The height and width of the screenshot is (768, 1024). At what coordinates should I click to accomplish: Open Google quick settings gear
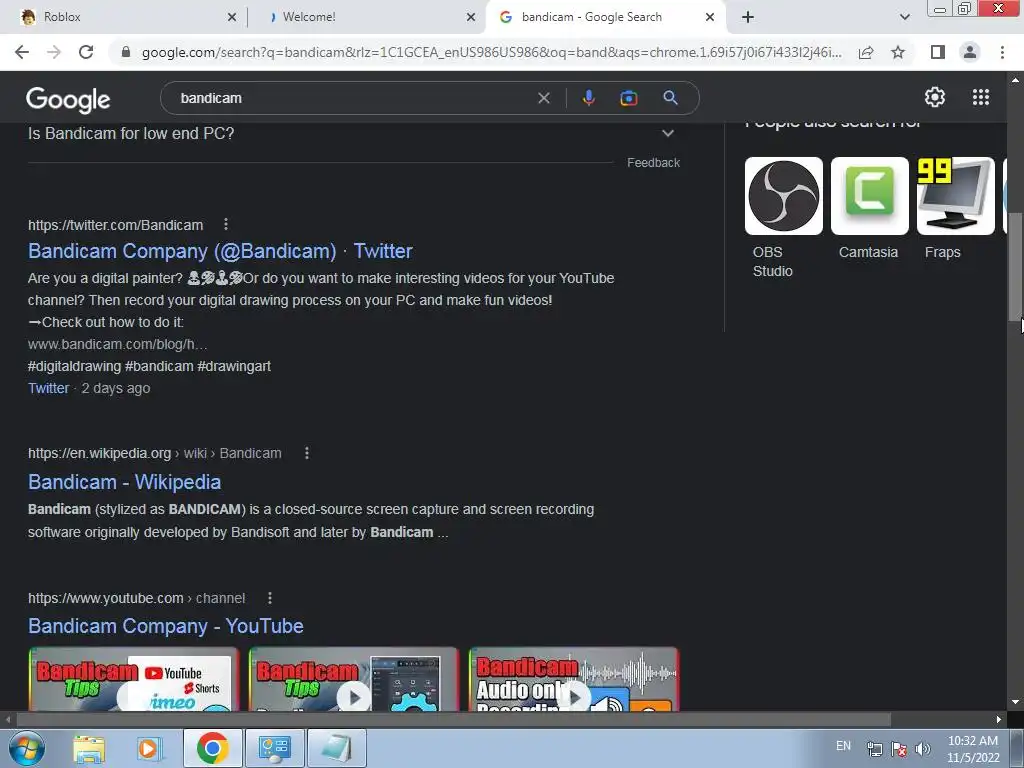pyautogui.click(x=935, y=97)
